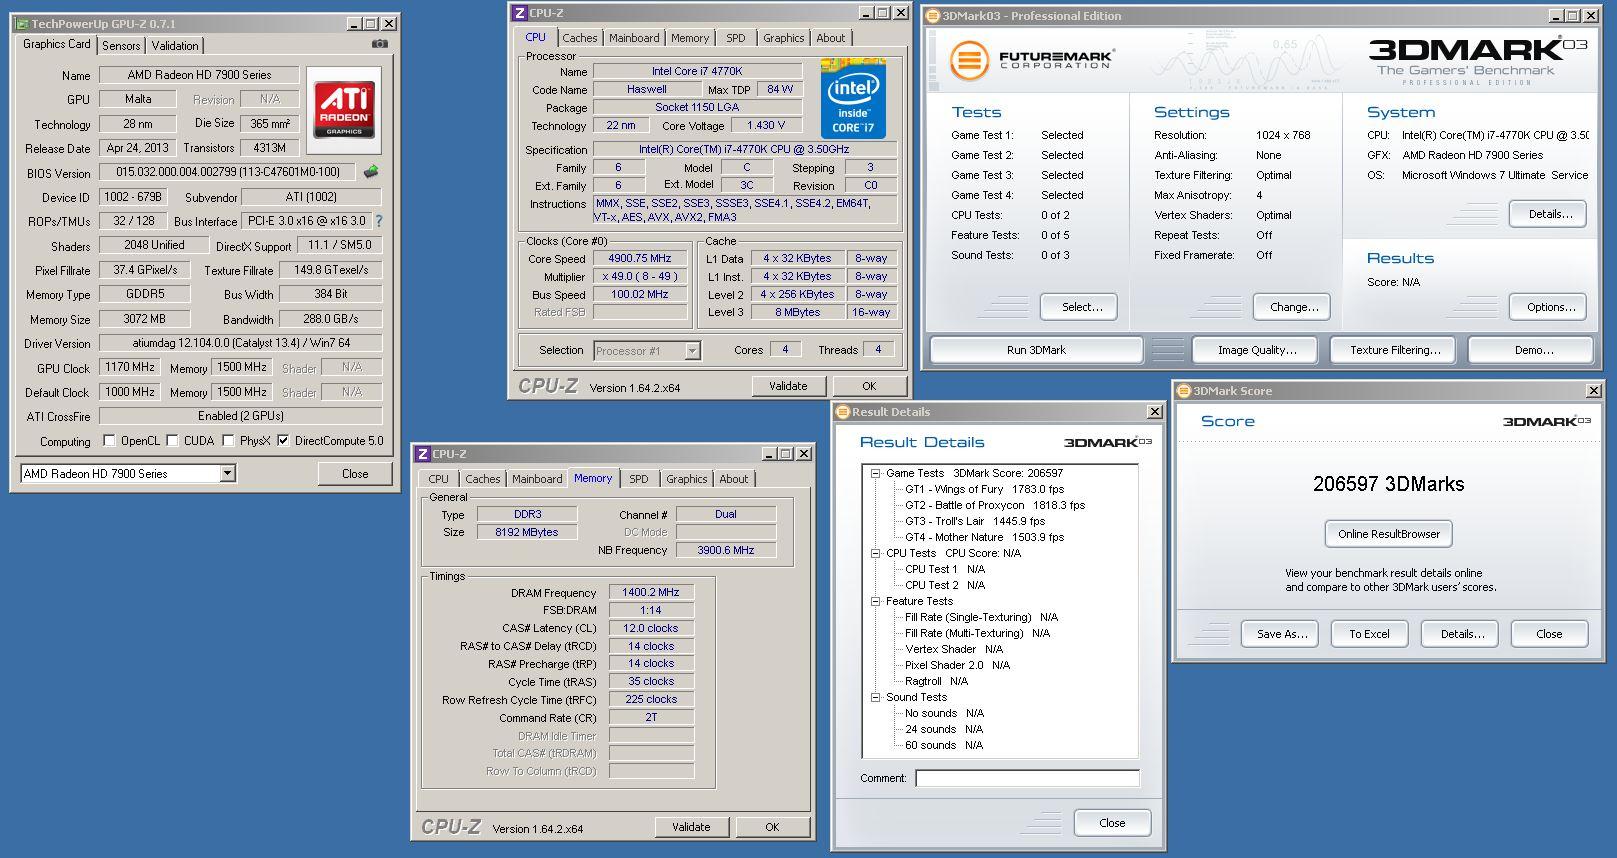Click the DRAM Frequency 1400.2 MHz value
The width and height of the screenshot is (1617, 858).
pyautogui.click(x=651, y=592)
